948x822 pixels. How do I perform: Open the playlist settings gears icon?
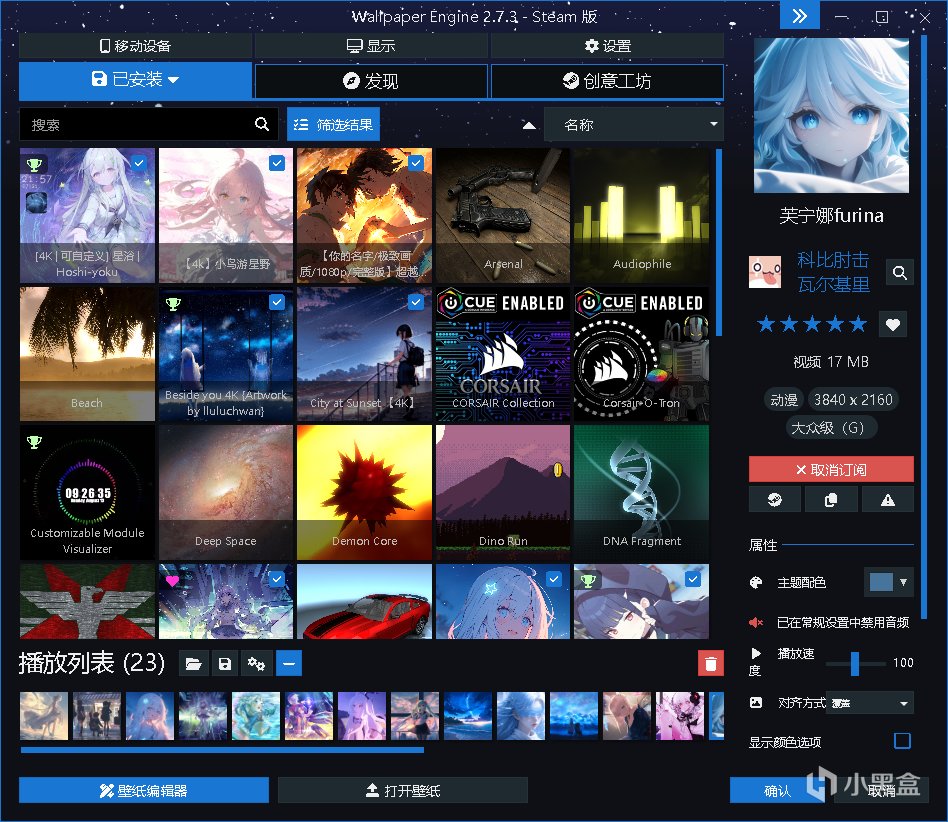point(256,664)
